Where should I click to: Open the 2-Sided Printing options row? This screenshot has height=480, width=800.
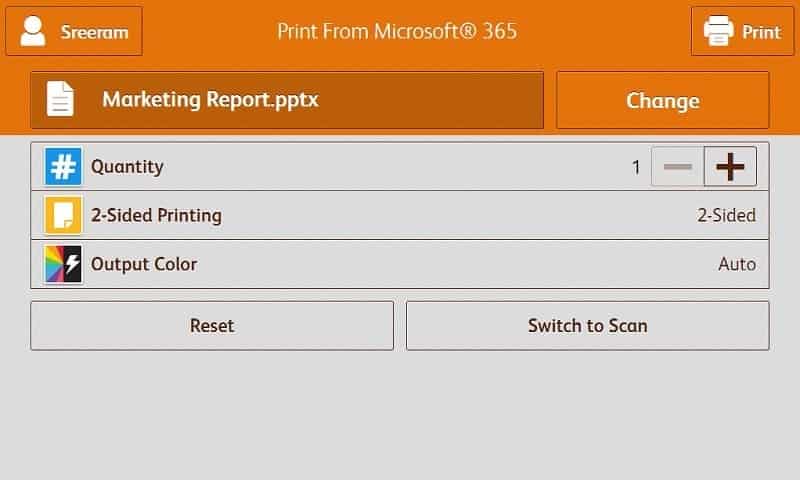point(400,215)
